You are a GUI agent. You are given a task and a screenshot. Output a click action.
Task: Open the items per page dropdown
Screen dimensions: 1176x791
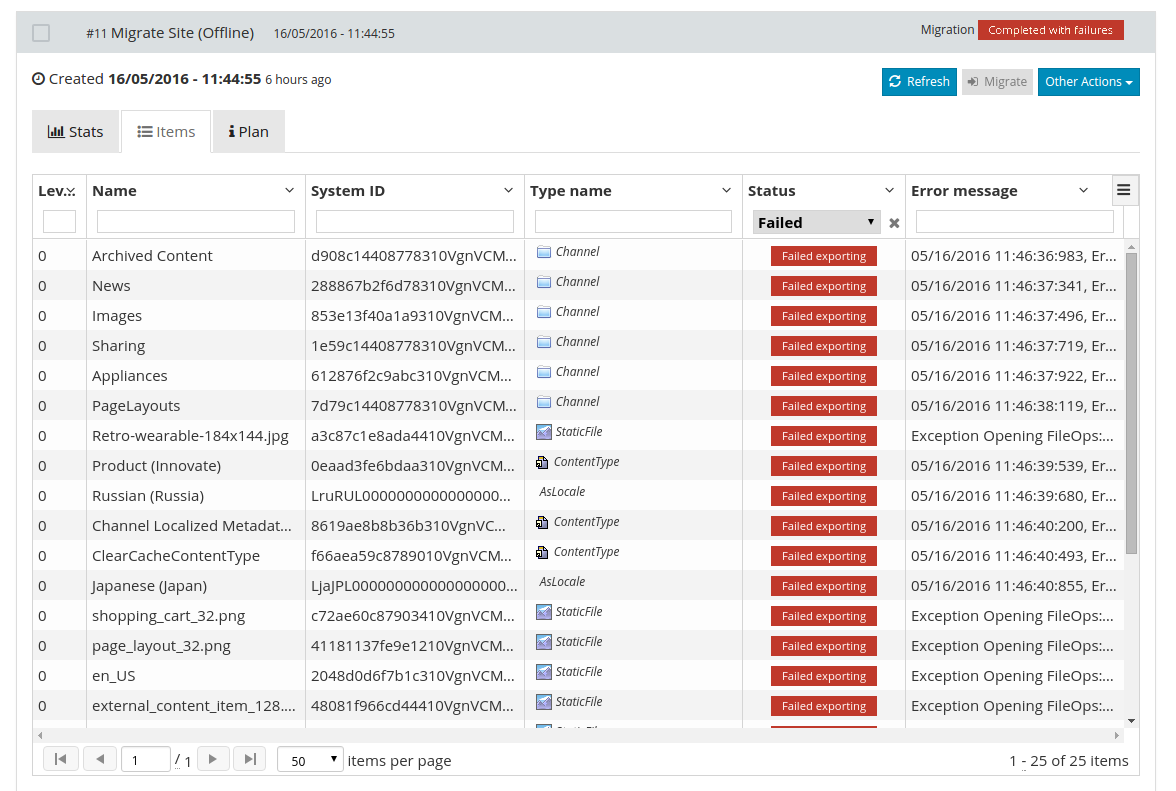click(x=310, y=760)
